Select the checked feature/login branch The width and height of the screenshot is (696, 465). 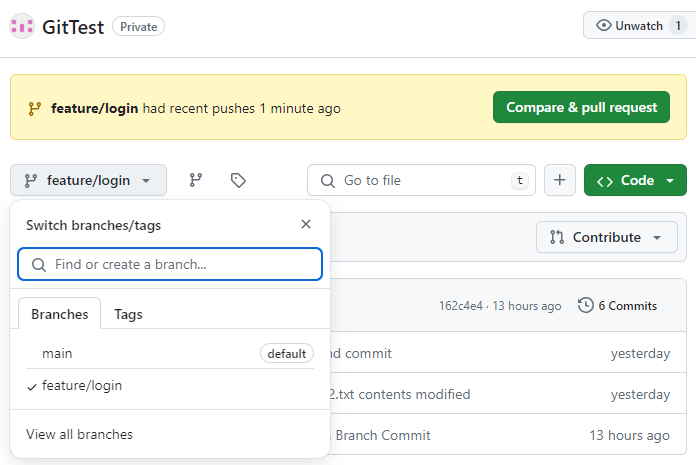click(x=82, y=385)
